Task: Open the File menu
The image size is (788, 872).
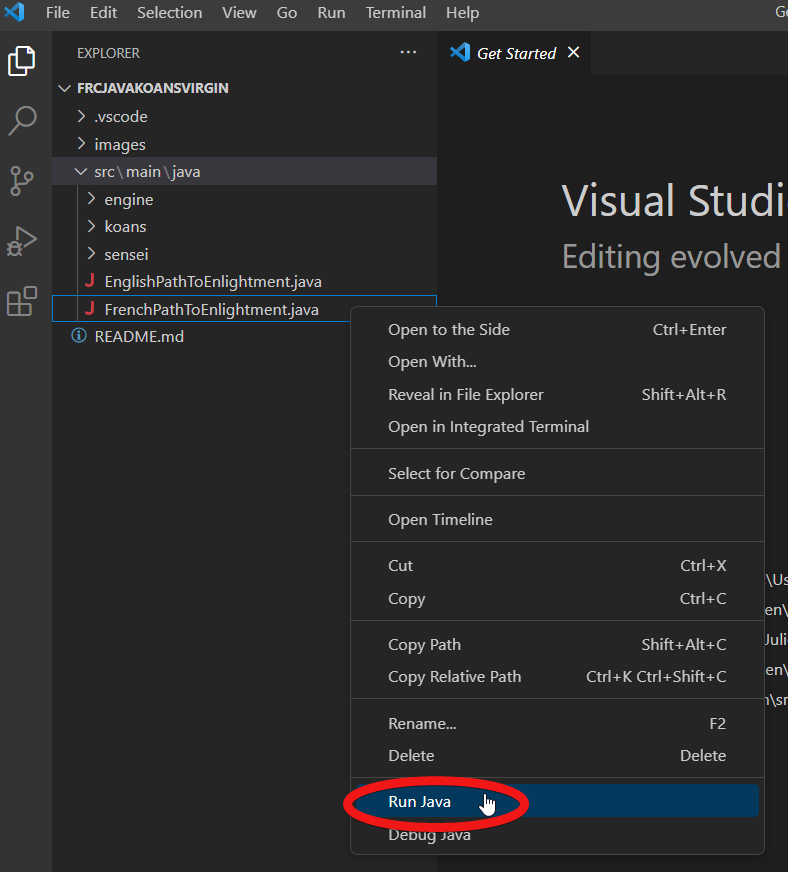Action: point(58,12)
